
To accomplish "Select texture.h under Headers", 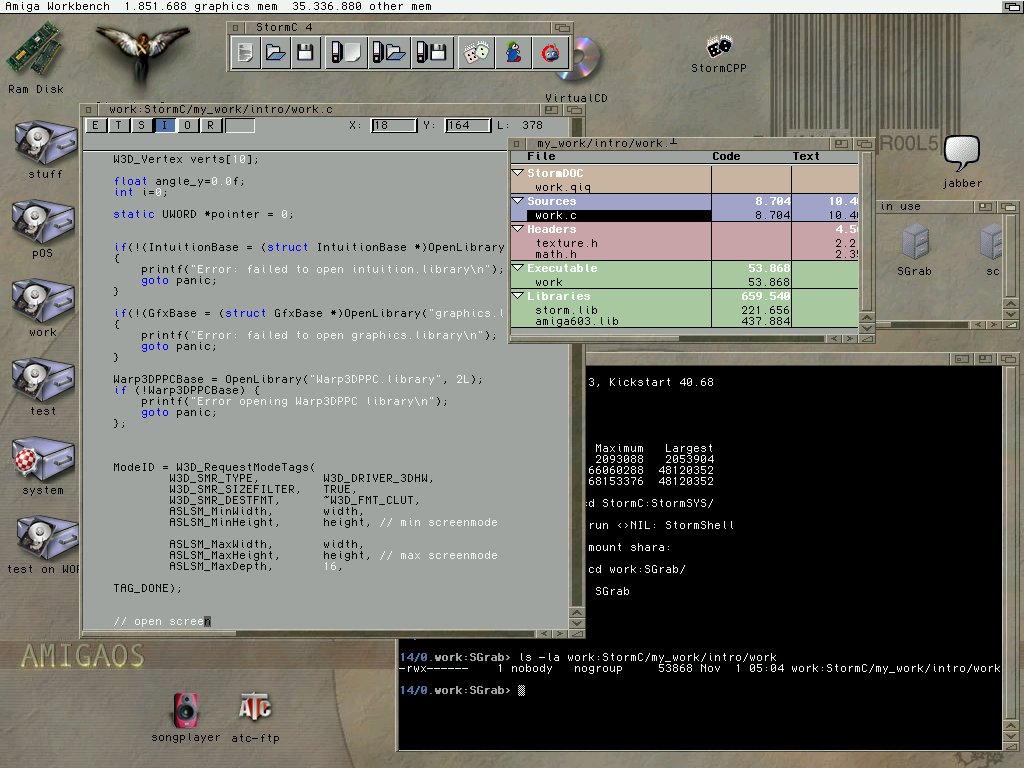I will 566,244.
